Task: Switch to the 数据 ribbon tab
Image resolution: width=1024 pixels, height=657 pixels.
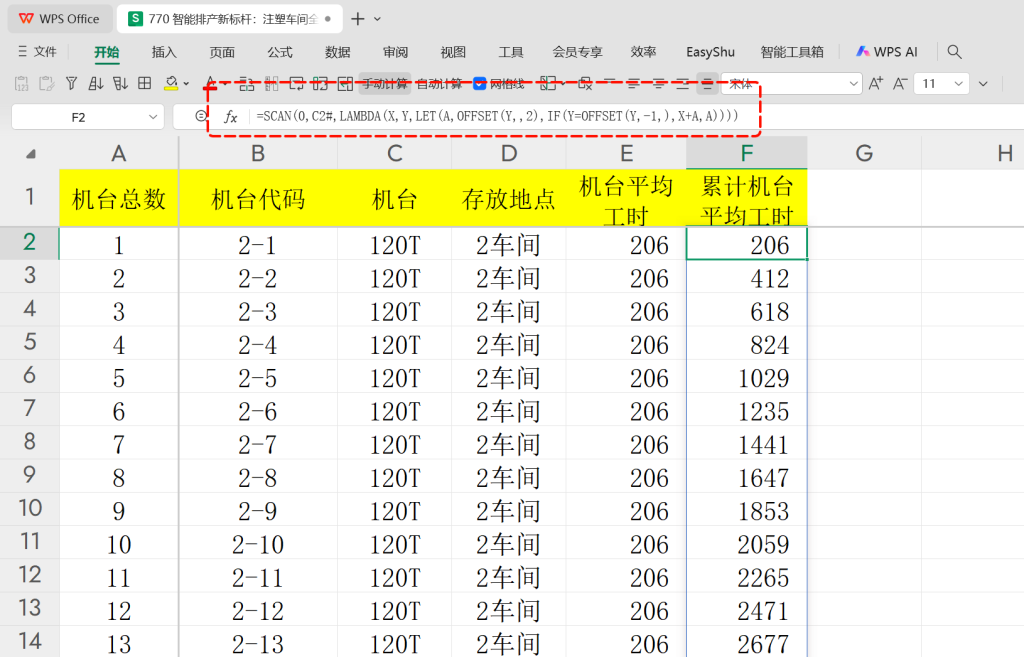Action: [x=338, y=52]
